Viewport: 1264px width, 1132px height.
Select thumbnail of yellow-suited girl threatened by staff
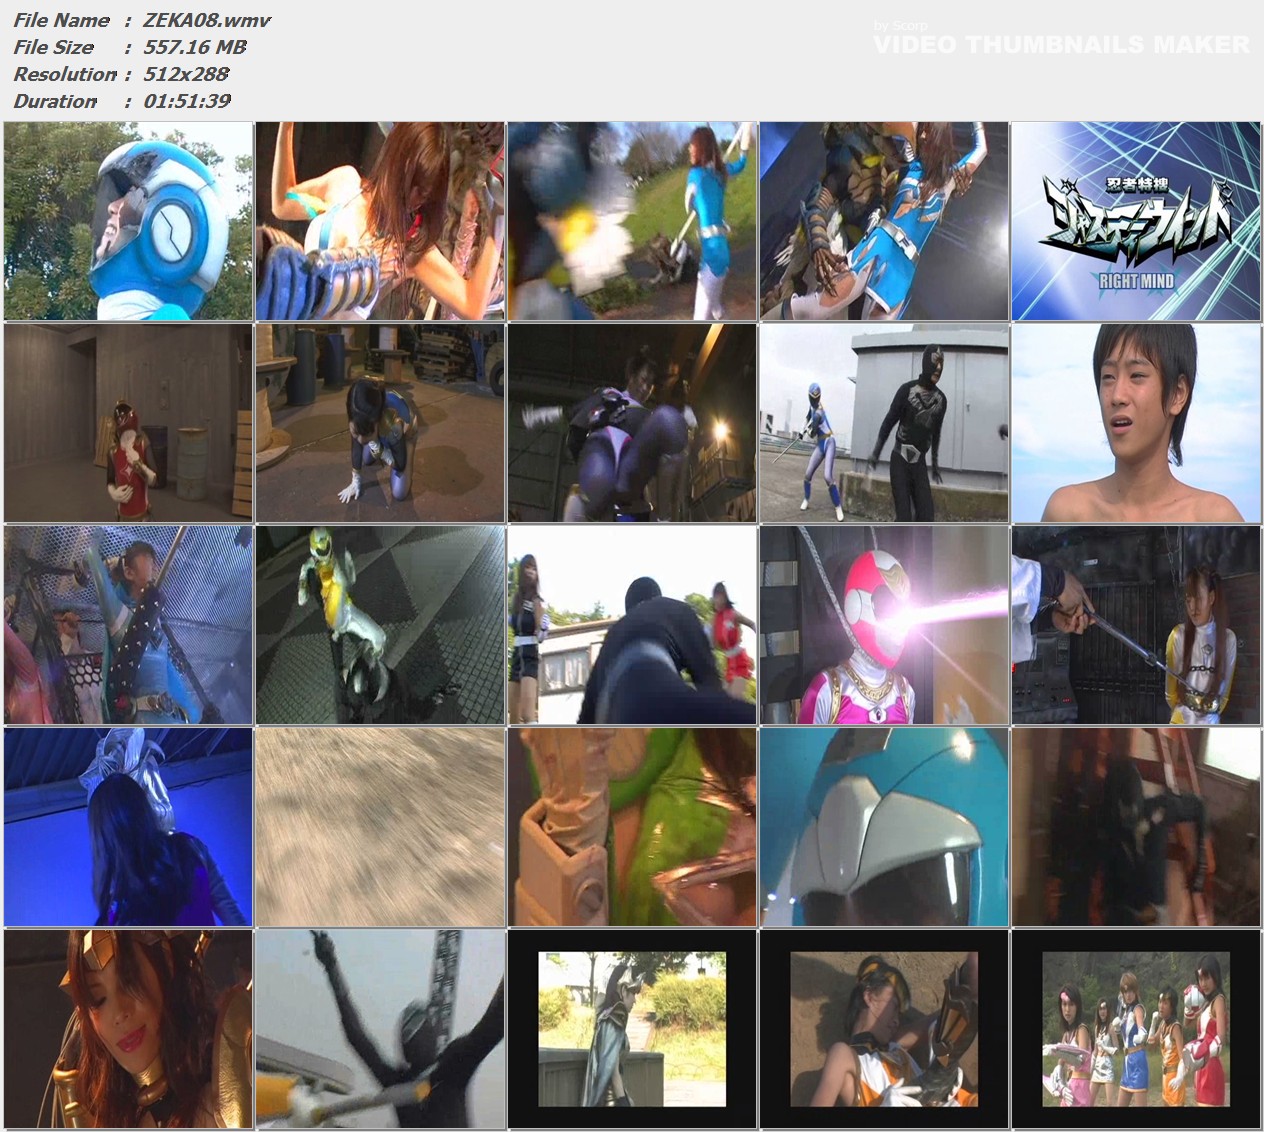point(1136,625)
